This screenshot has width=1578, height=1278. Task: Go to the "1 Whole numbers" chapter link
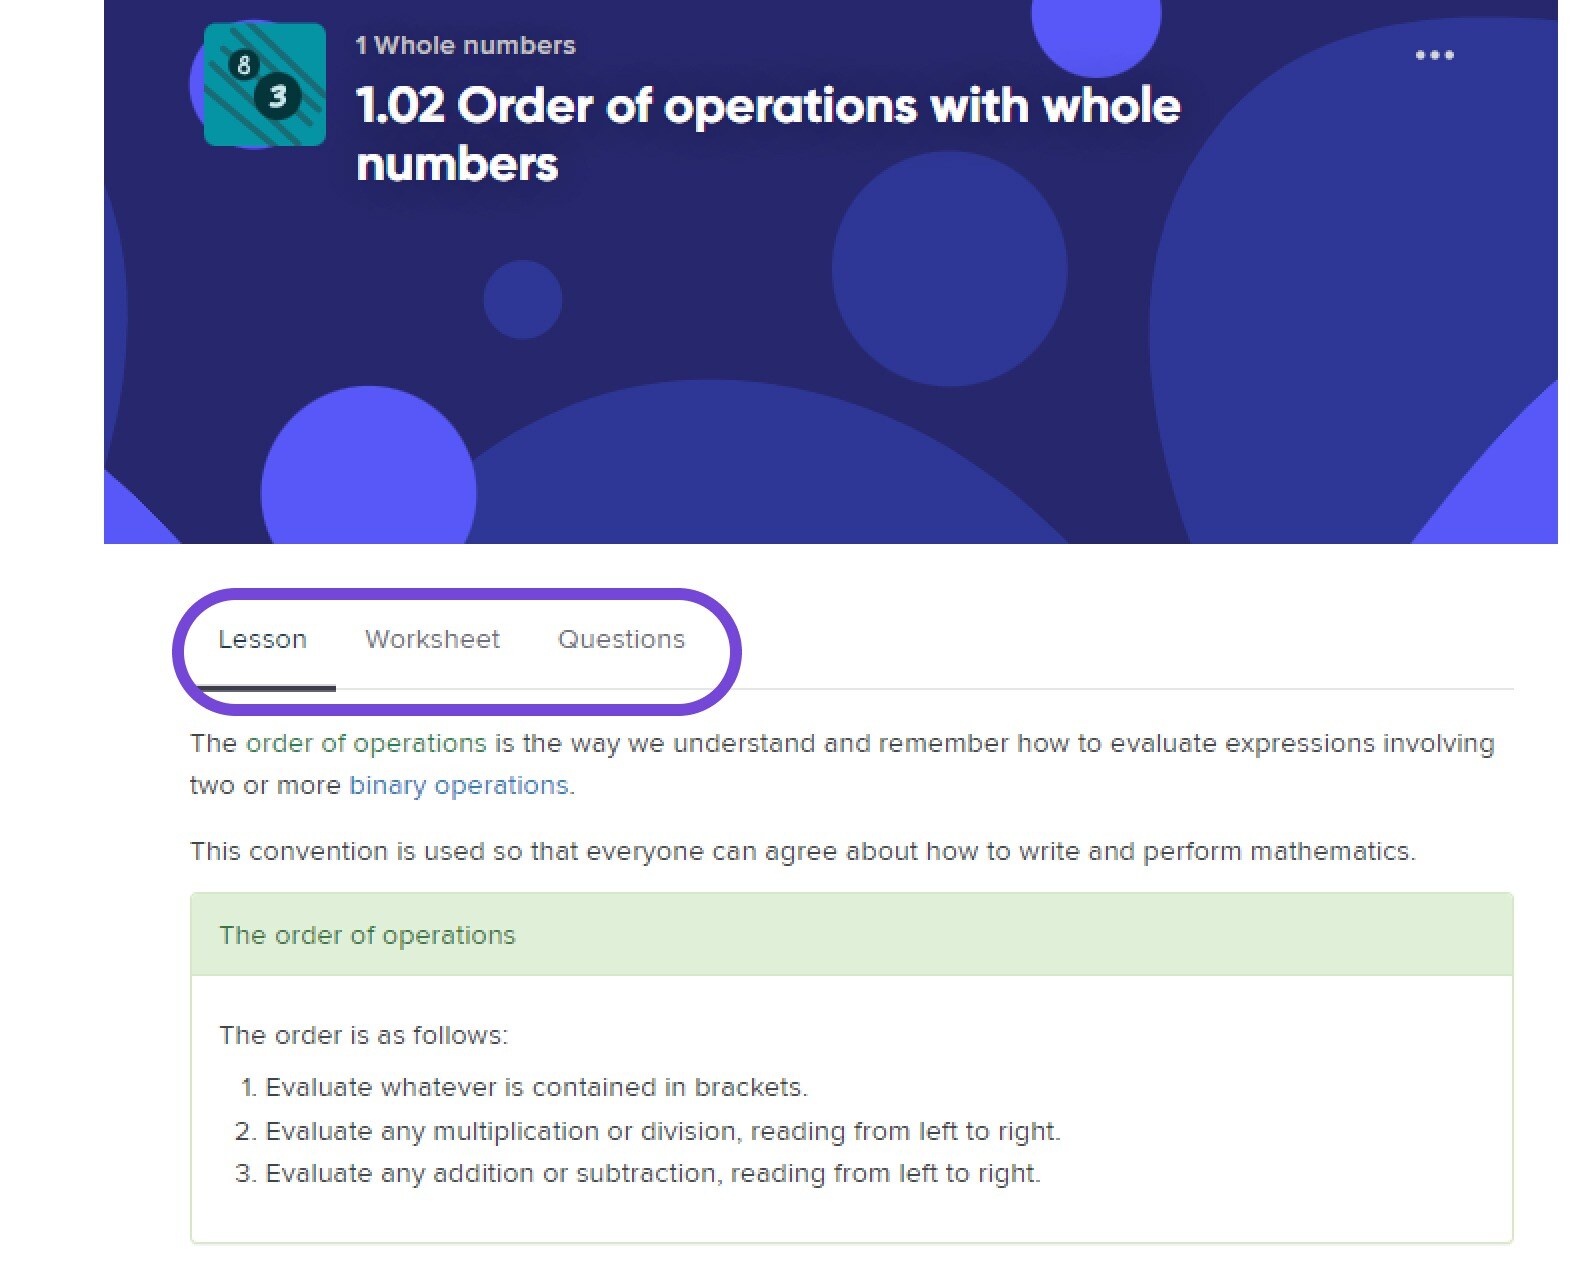tap(465, 45)
